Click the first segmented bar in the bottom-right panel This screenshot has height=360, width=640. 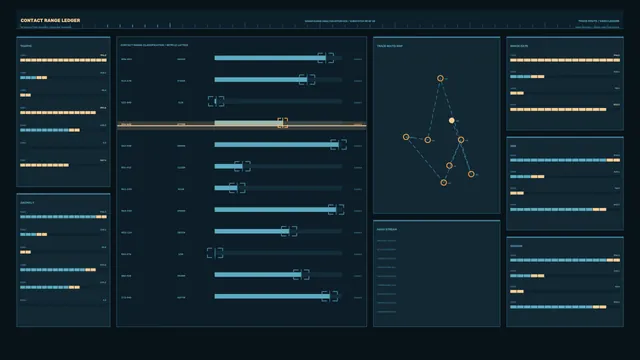565,260
